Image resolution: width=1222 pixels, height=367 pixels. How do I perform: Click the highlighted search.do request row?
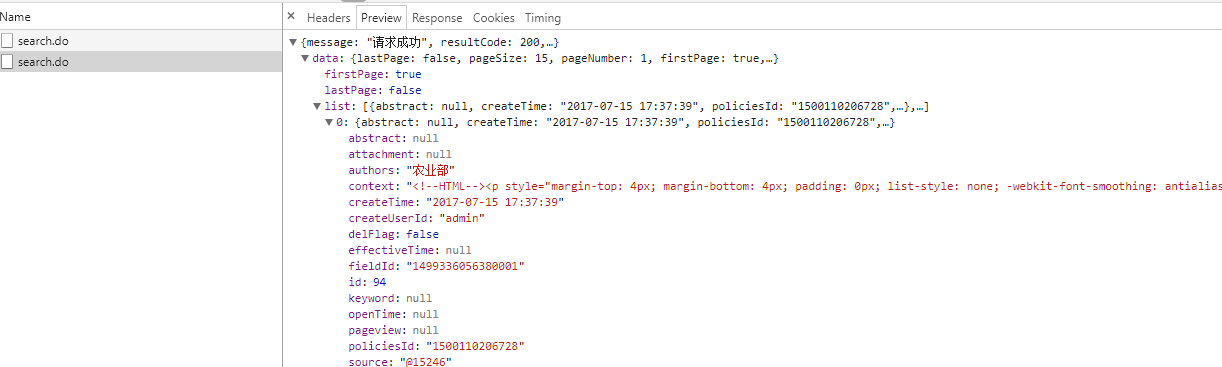pos(141,62)
